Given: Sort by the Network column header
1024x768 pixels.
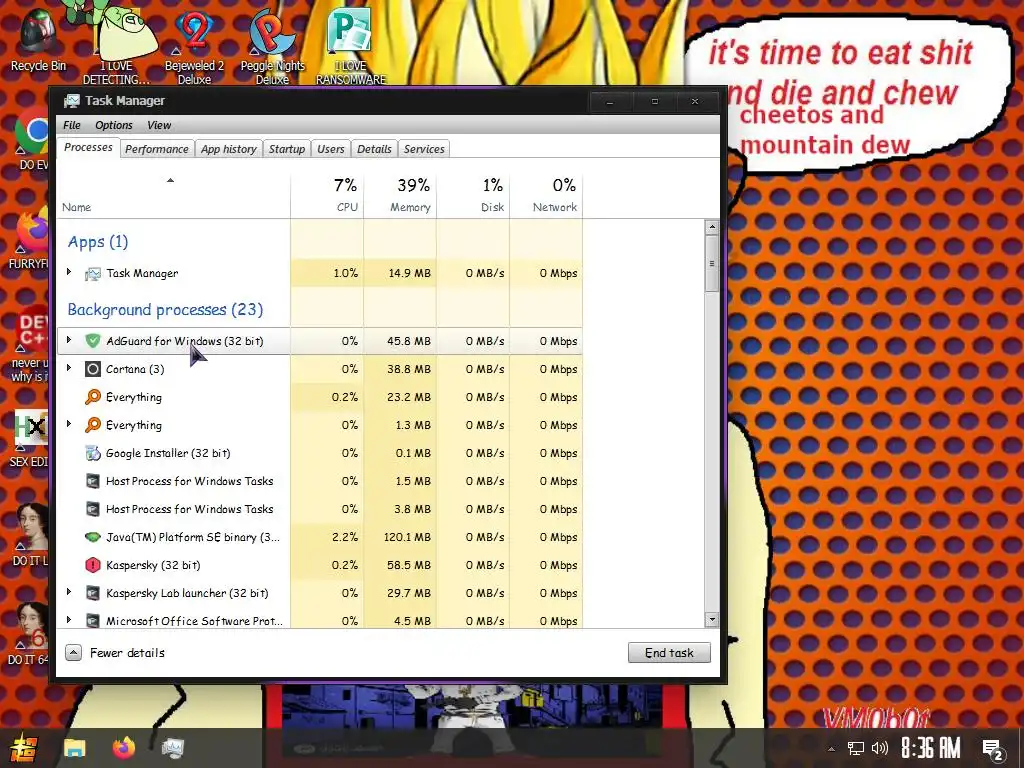Looking at the screenshot, I should (547, 195).
